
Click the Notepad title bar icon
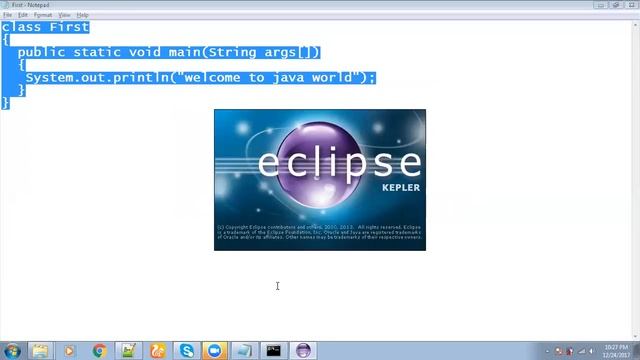(5, 5)
